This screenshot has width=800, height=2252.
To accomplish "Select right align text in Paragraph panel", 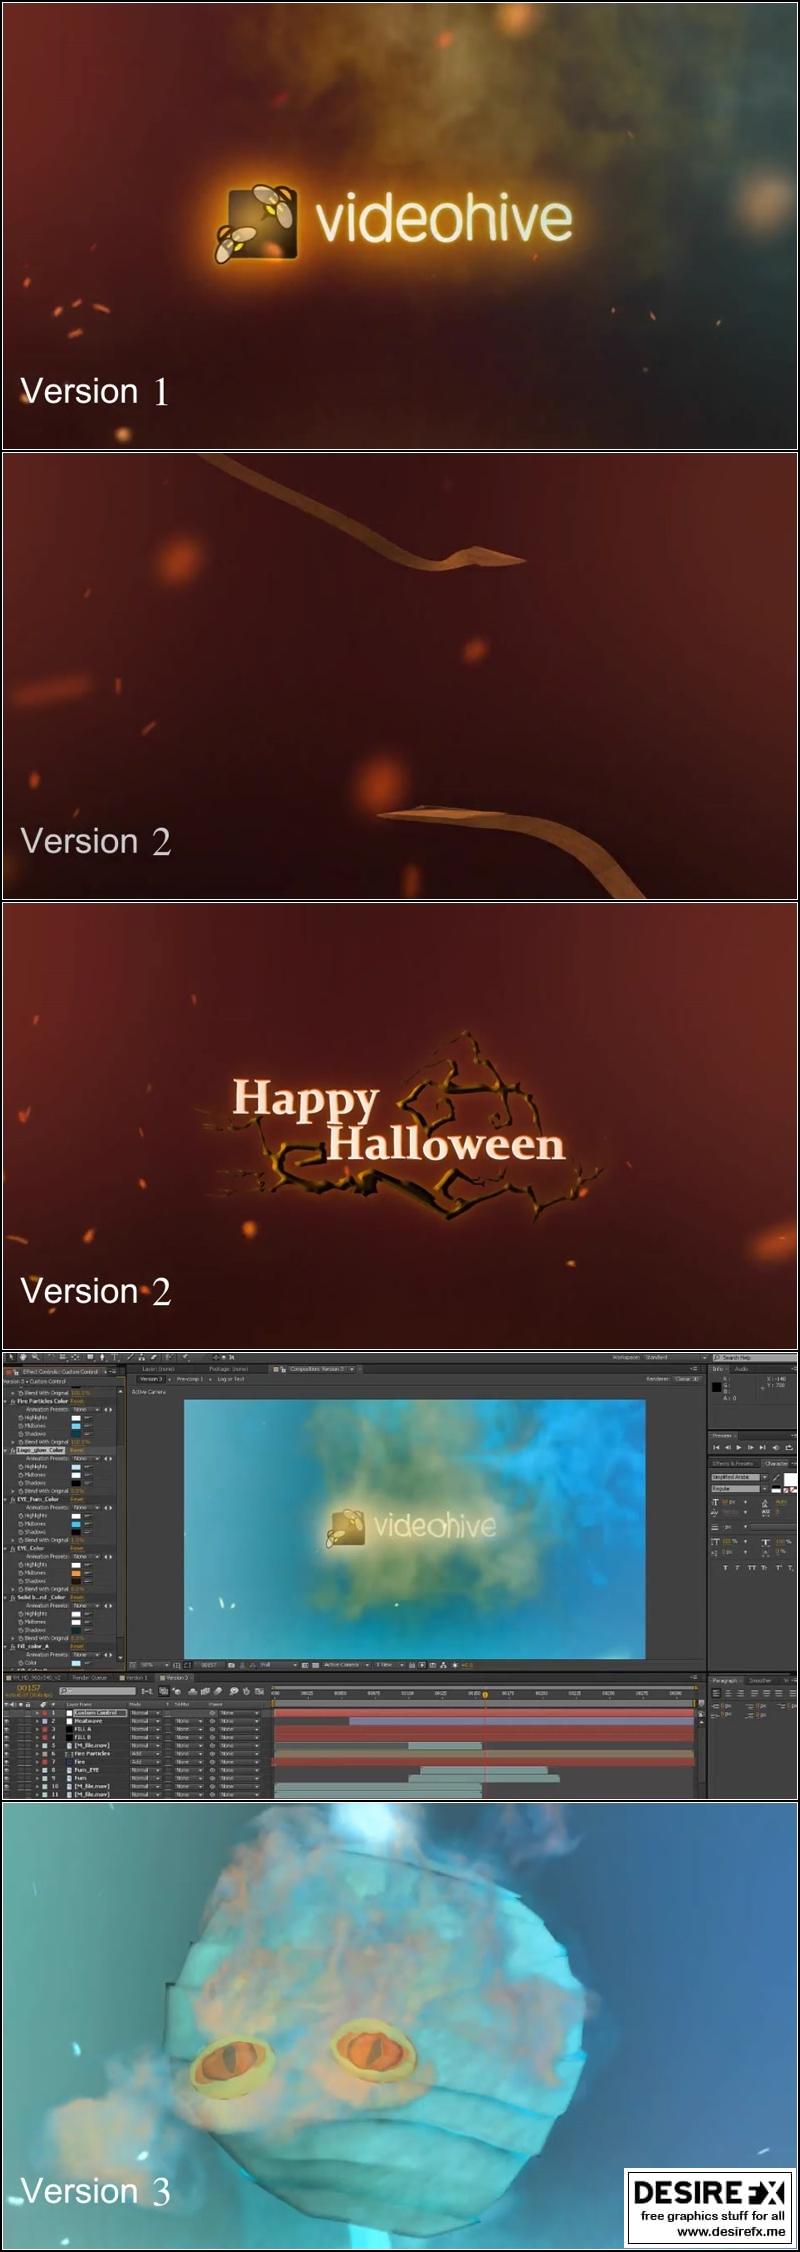I will pos(740,1692).
